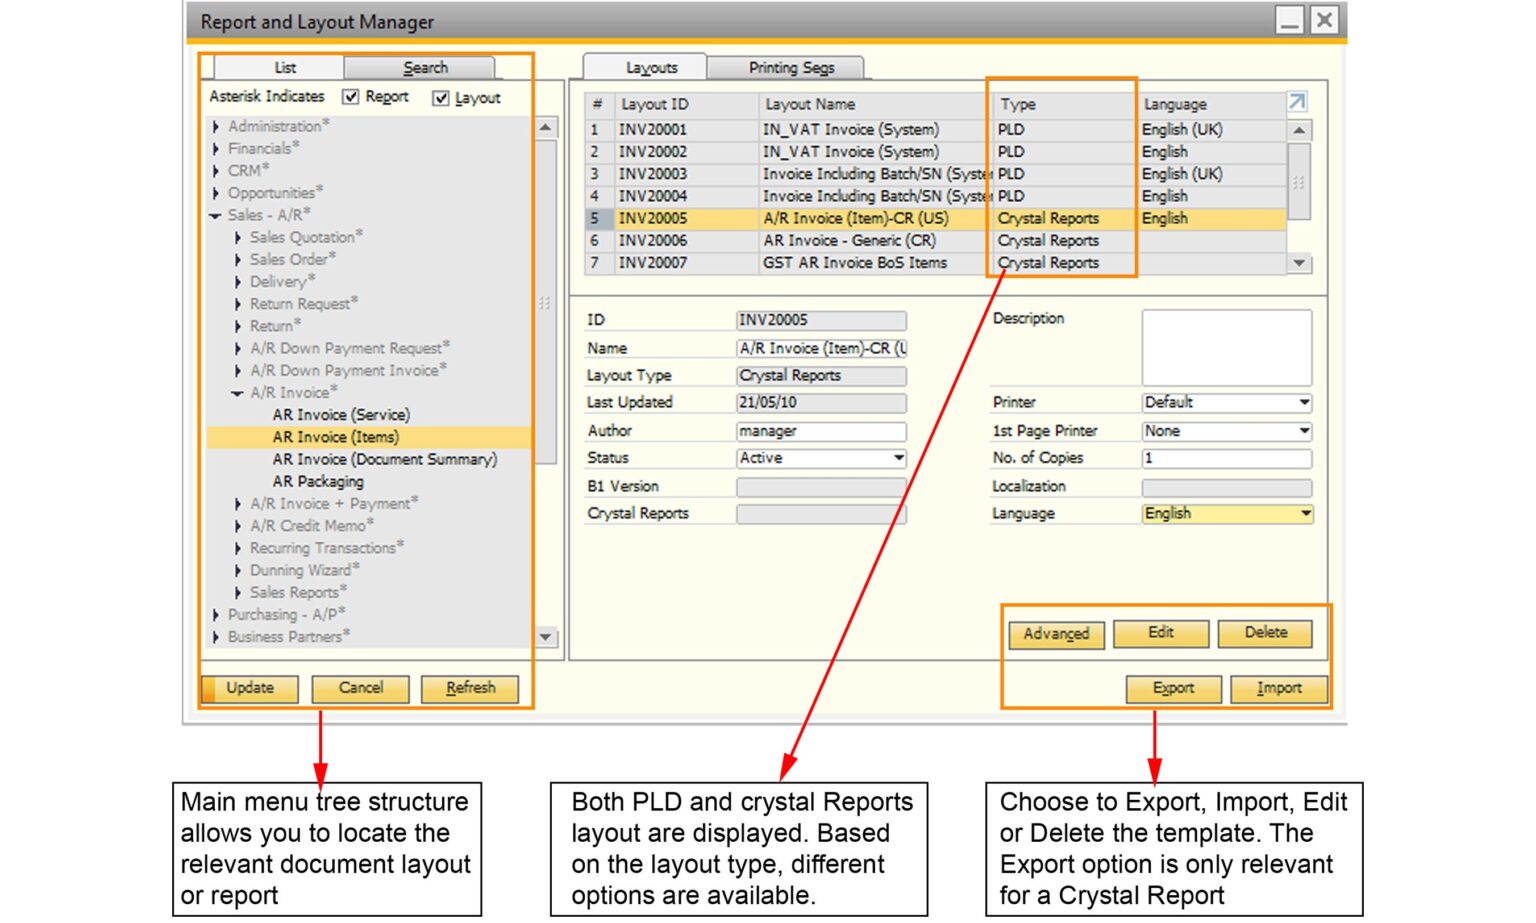Select AR Invoice (Service) in tree

click(341, 415)
